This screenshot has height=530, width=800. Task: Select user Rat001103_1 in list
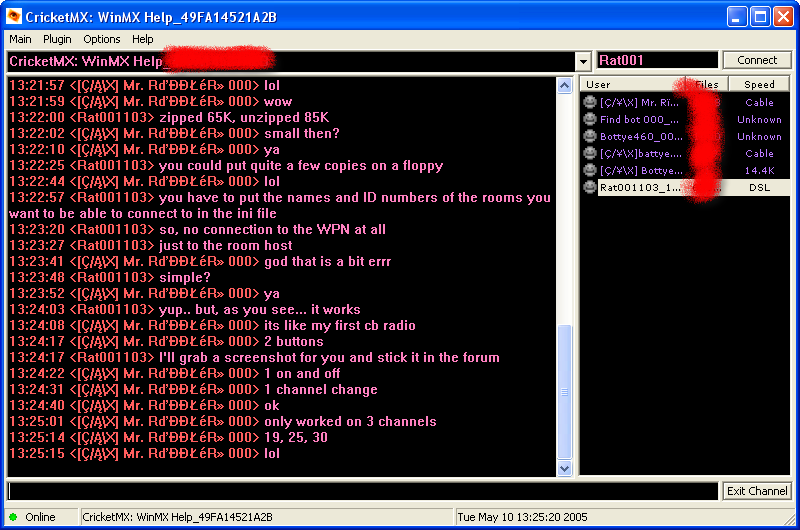click(640, 187)
